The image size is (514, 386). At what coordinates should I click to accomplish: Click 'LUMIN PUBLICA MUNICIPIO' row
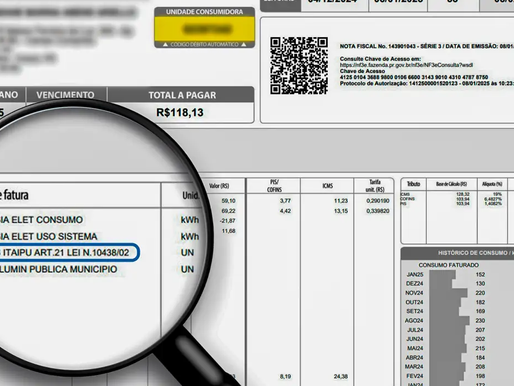[59, 269]
